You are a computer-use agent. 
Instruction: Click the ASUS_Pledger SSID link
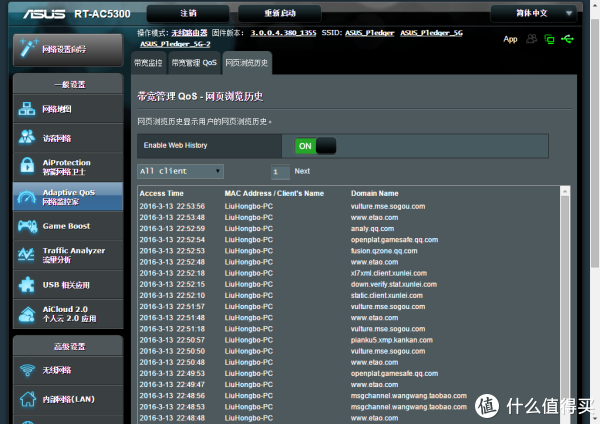(370, 33)
